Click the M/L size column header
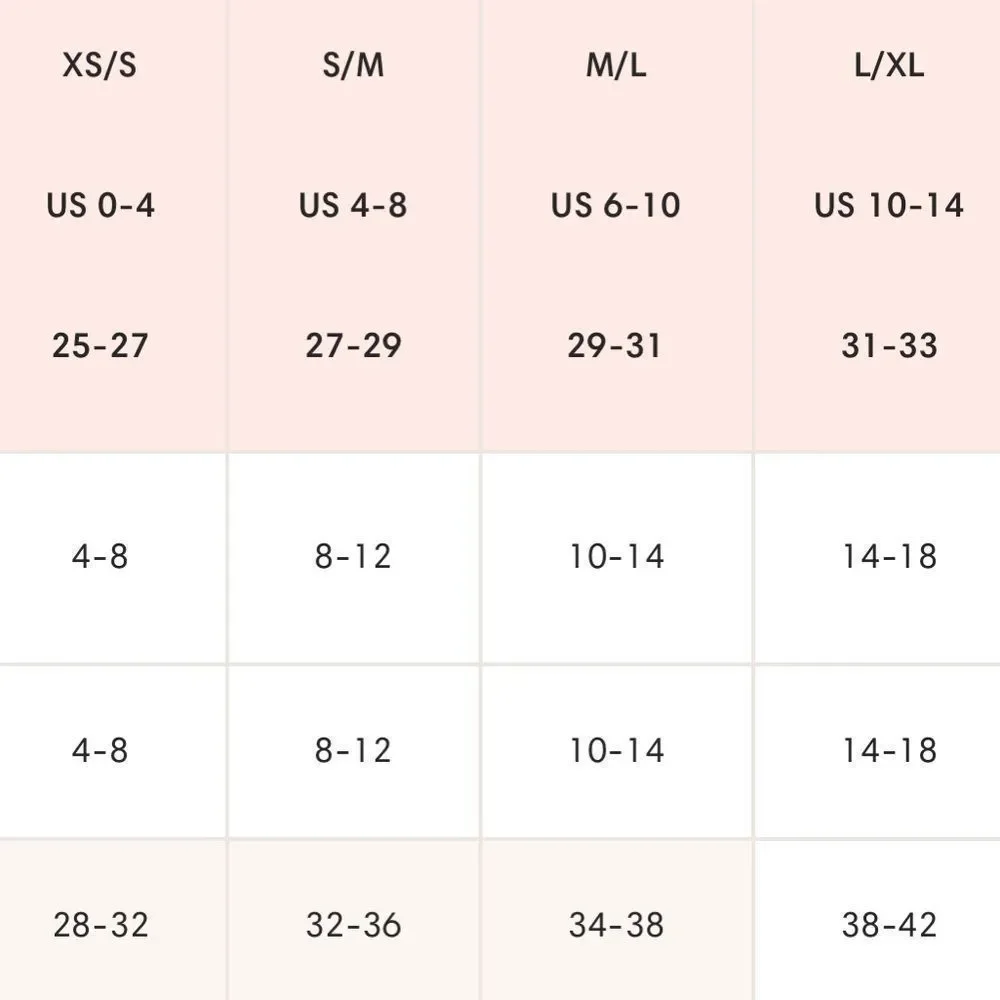The image size is (1000, 1000). tap(616, 66)
